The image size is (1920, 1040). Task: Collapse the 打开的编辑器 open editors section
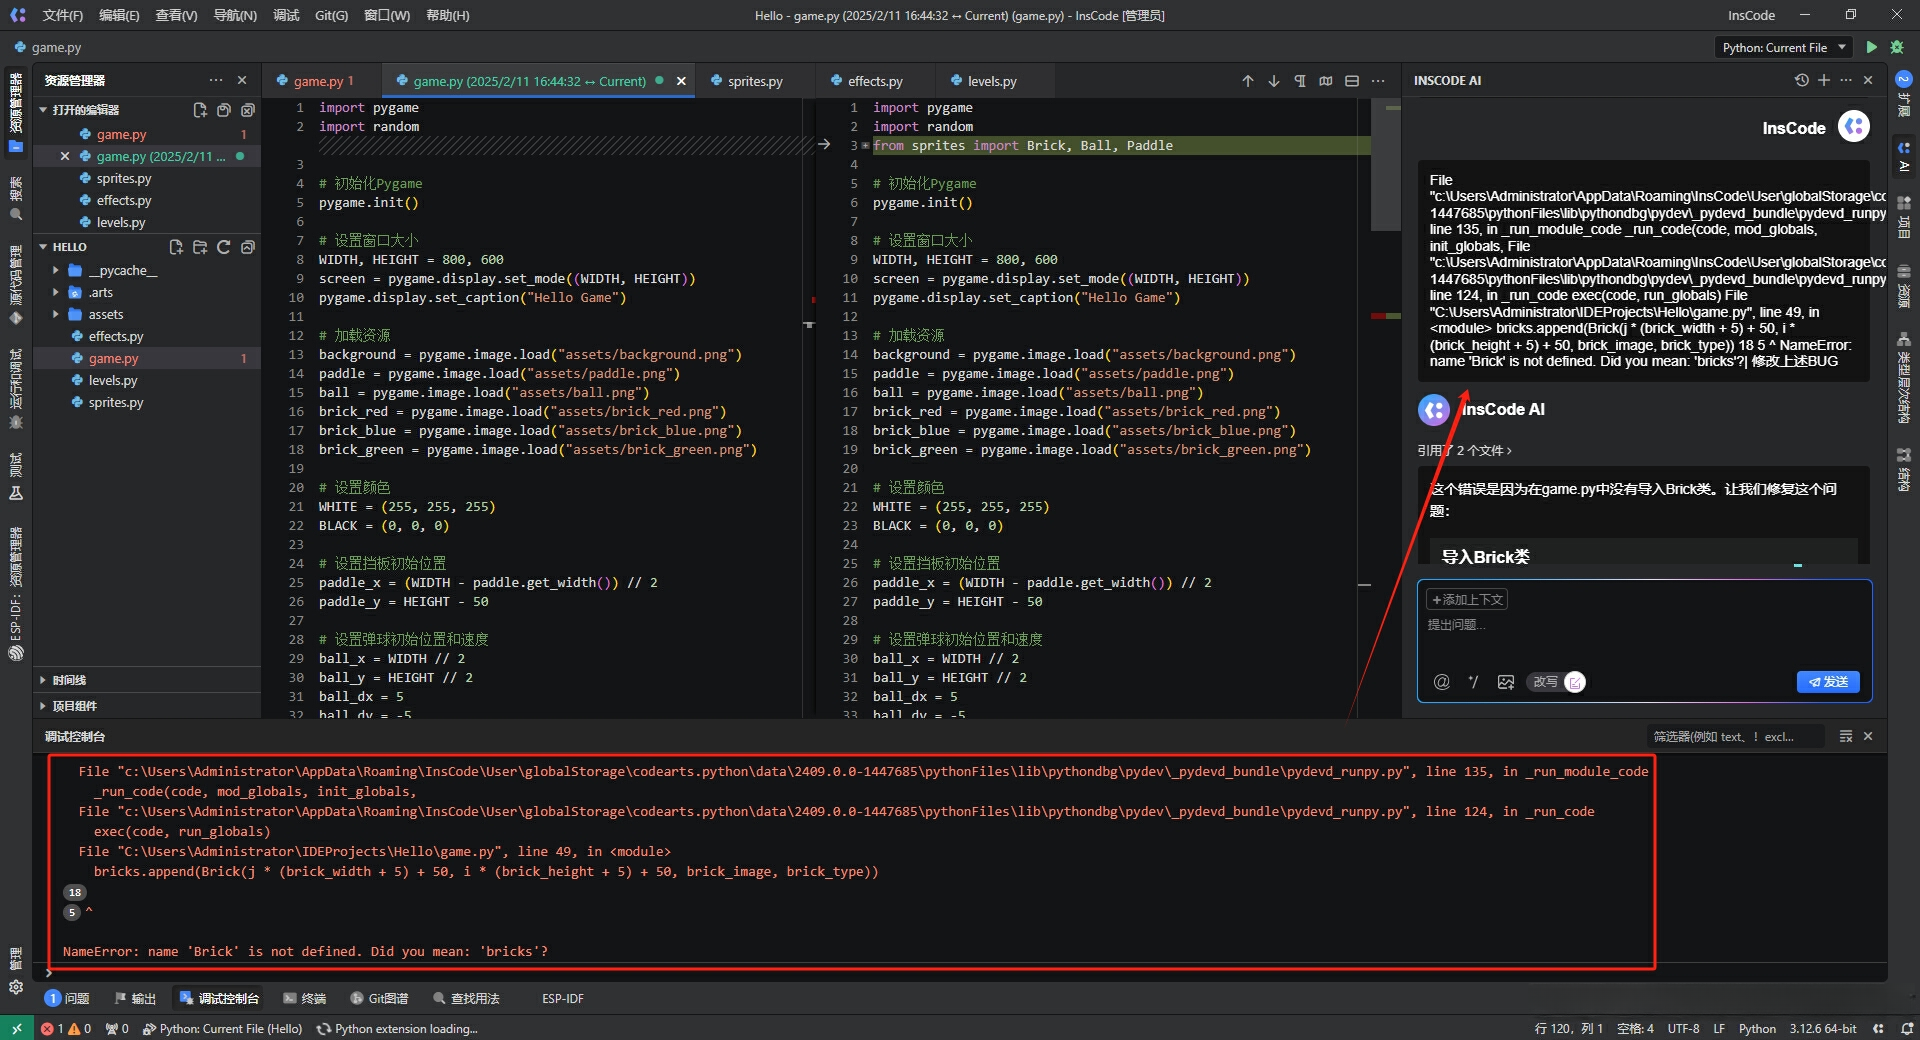point(85,110)
